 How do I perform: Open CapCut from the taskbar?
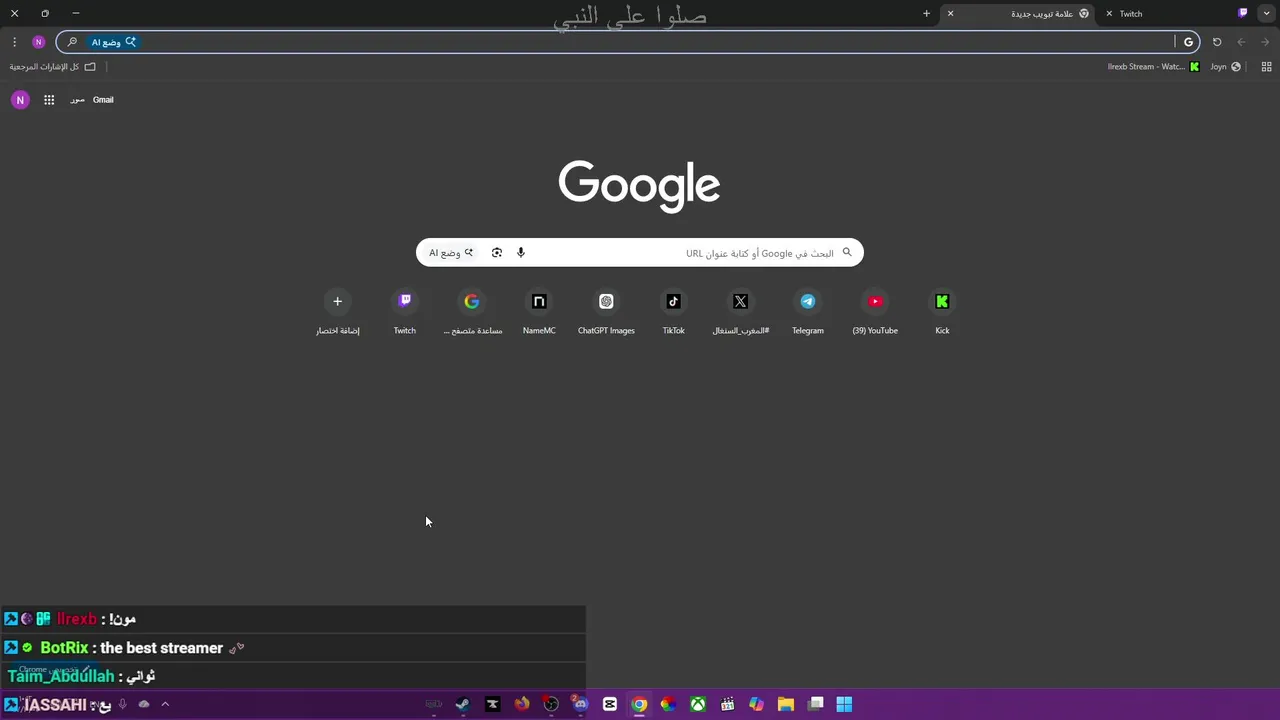click(610, 704)
